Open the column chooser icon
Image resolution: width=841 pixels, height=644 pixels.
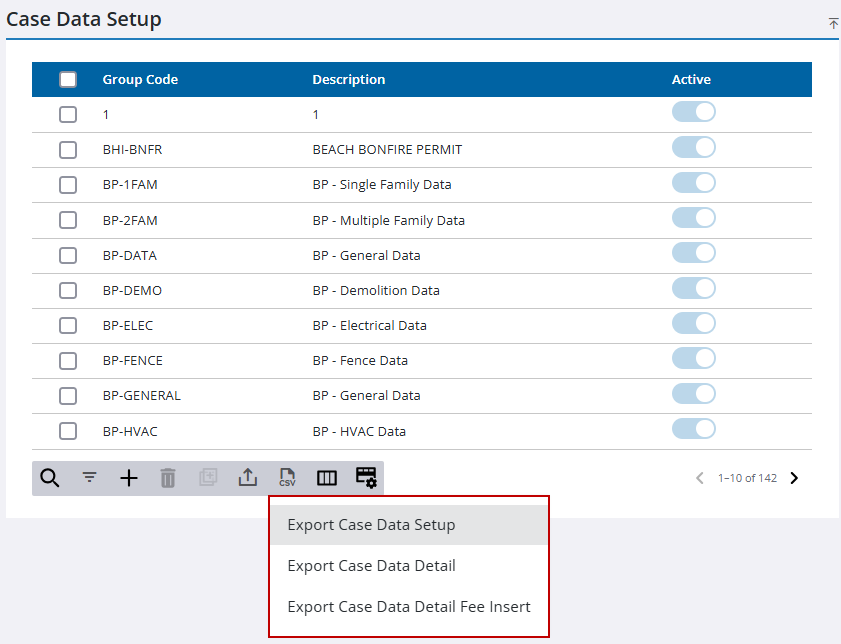pyautogui.click(x=327, y=478)
